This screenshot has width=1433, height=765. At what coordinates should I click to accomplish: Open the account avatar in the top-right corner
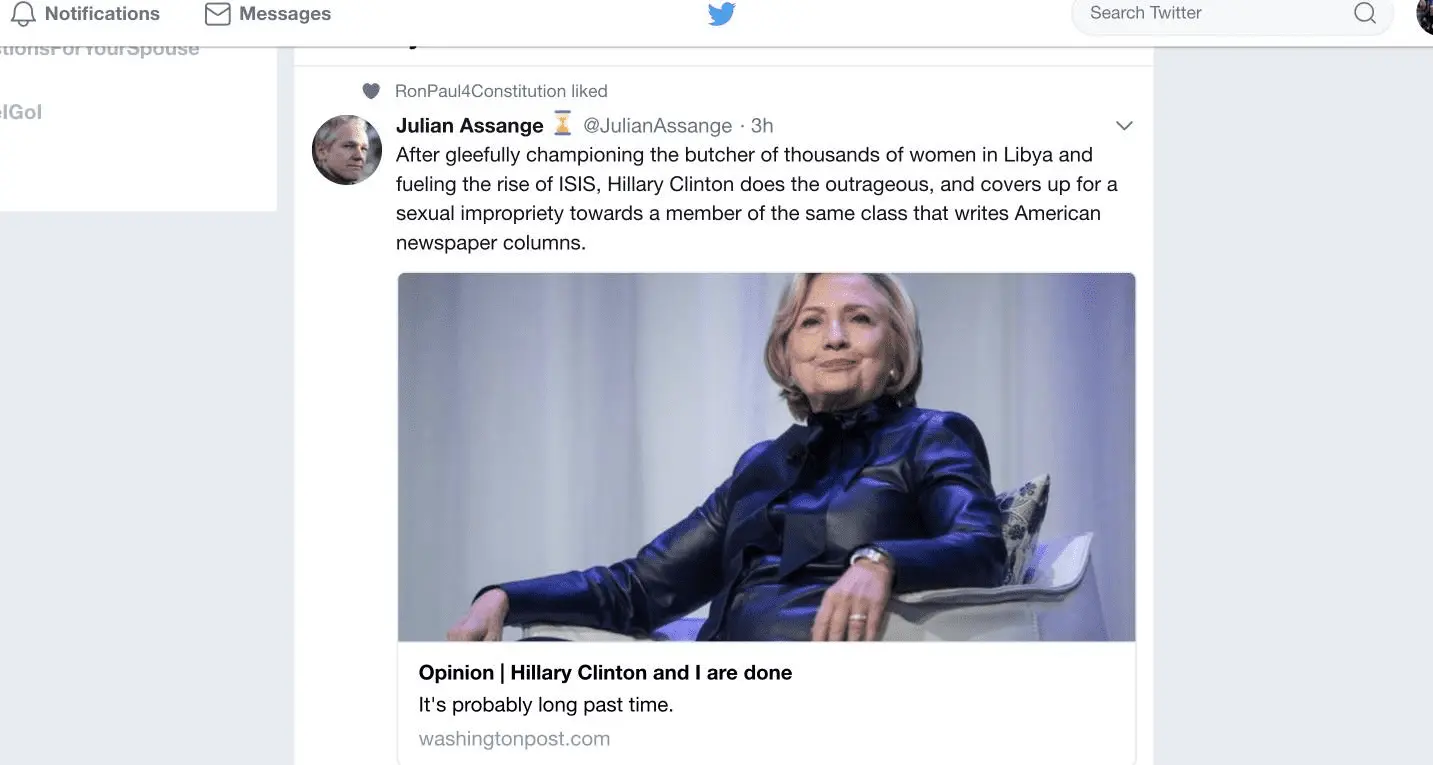tap(1424, 14)
